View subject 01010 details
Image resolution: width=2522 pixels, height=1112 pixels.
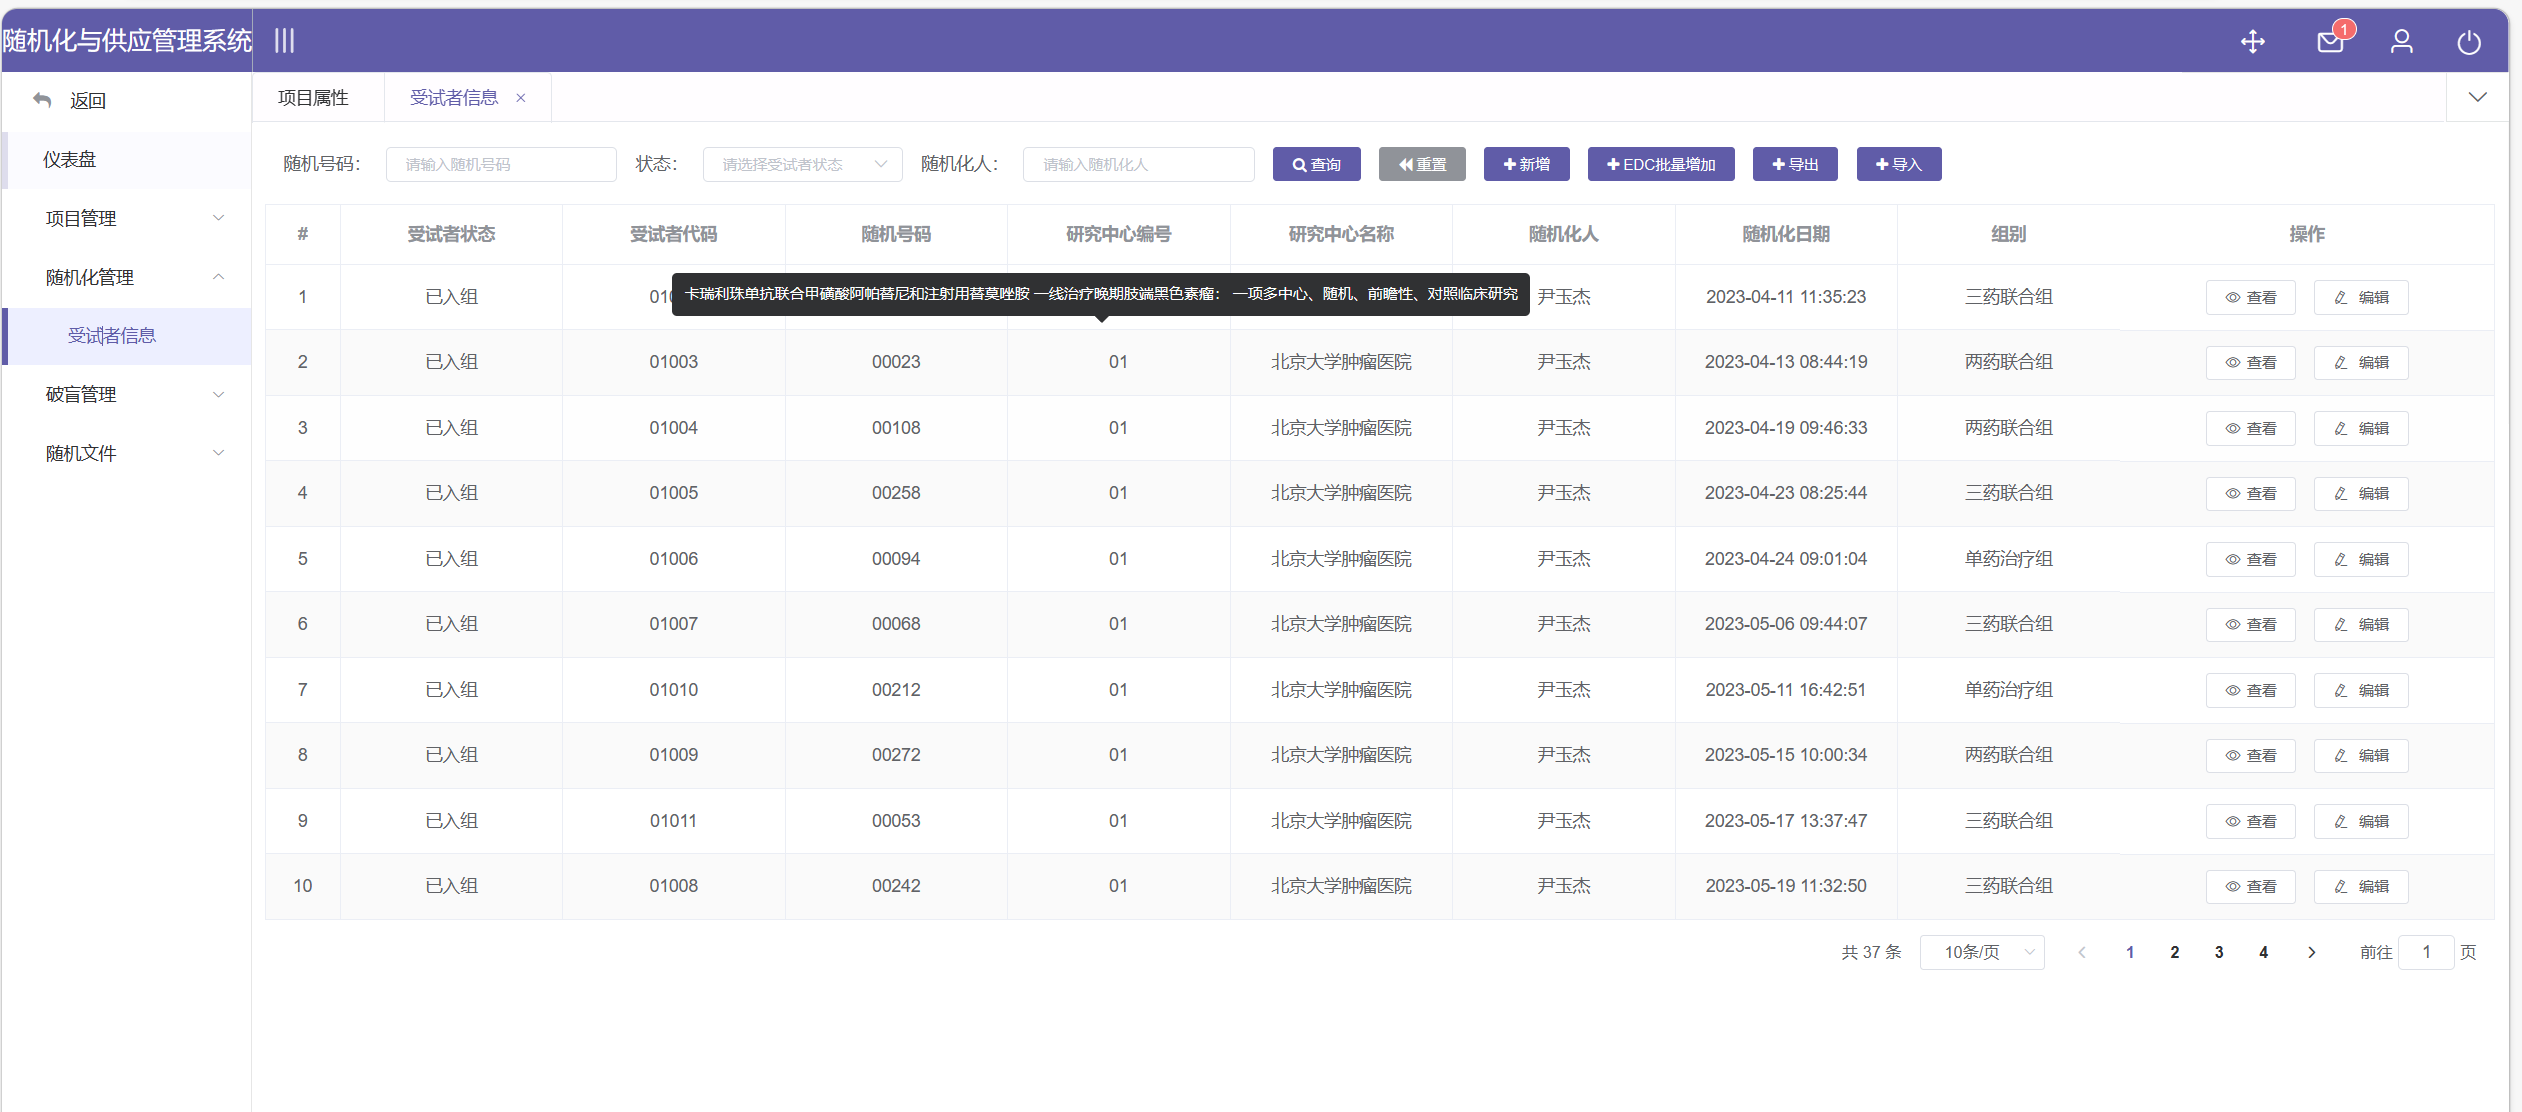2250,690
